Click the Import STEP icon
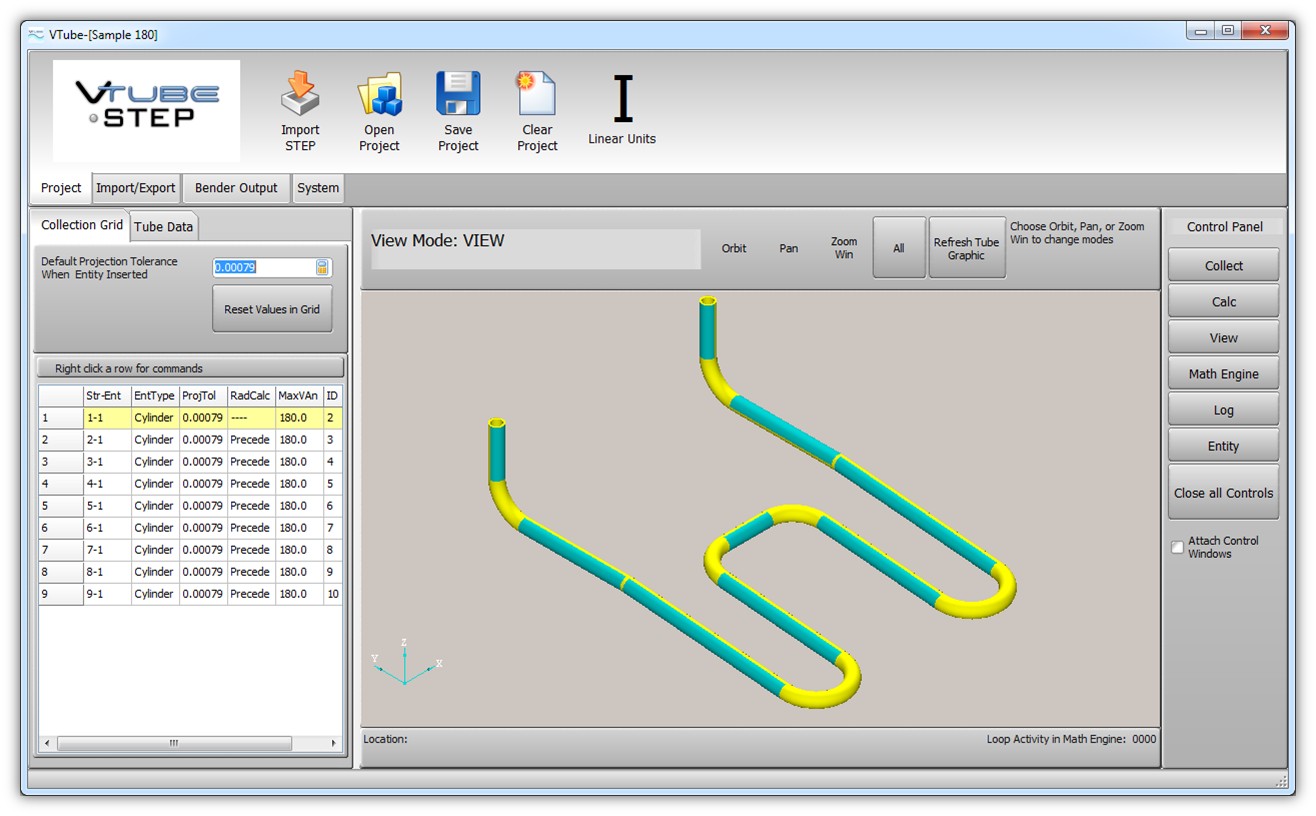Viewport: 1316px width, 816px height. tap(299, 95)
